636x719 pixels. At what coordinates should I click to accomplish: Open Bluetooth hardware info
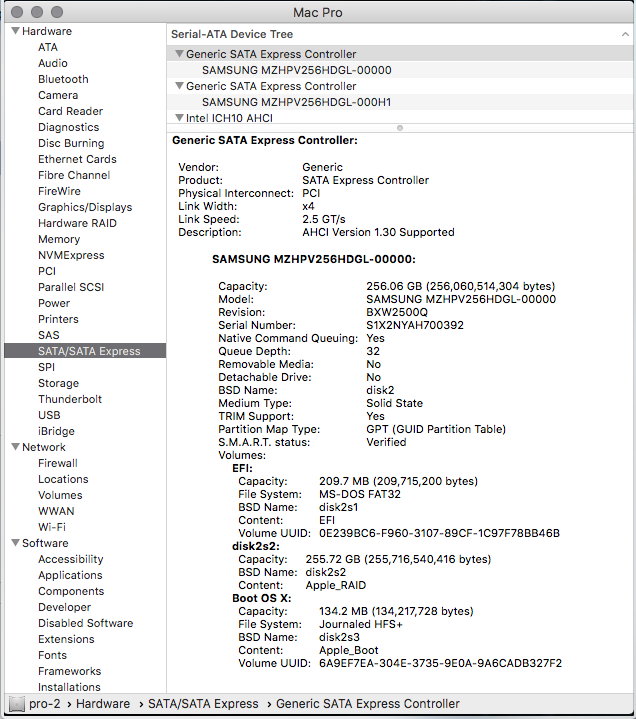(x=63, y=79)
